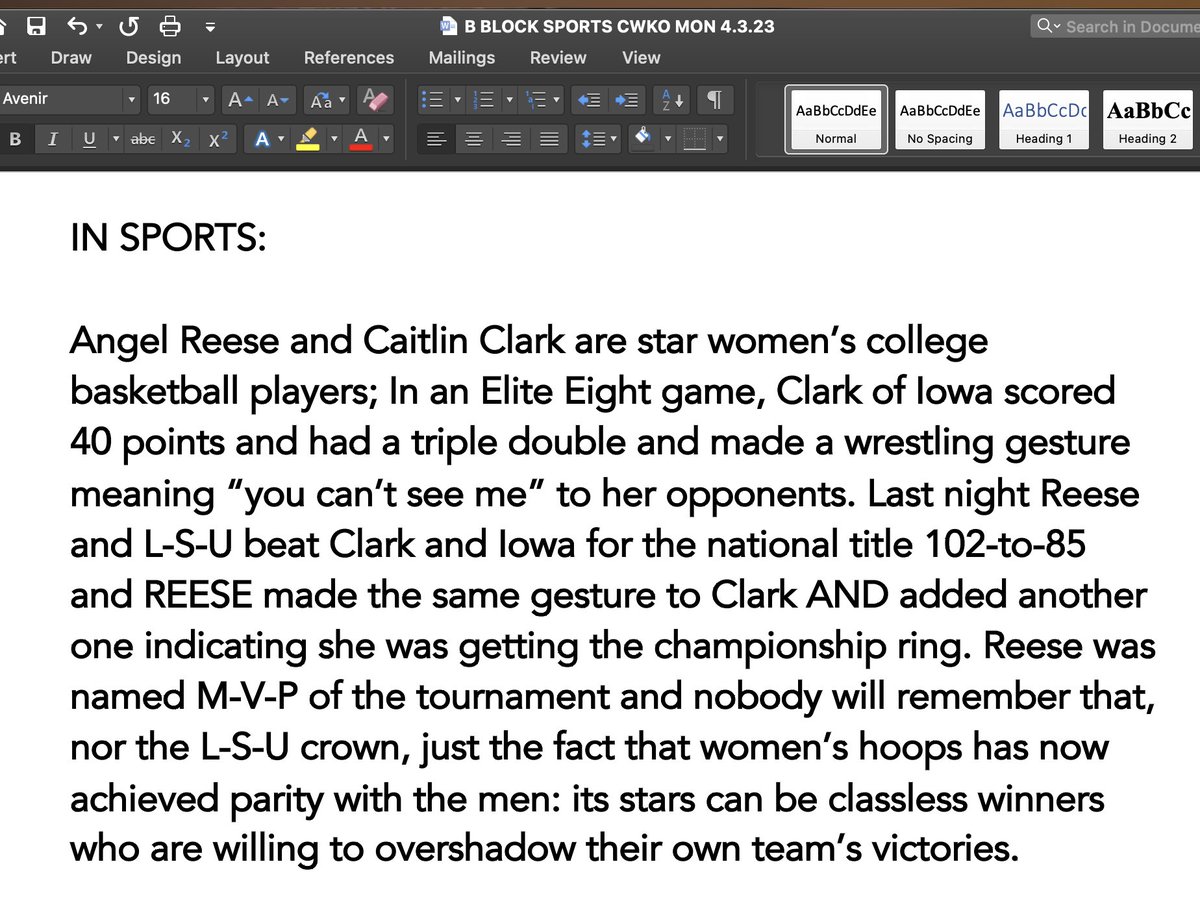Align paragraph text to the right
The width and height of the screenshot is (1200, 901).
point(511,140)
